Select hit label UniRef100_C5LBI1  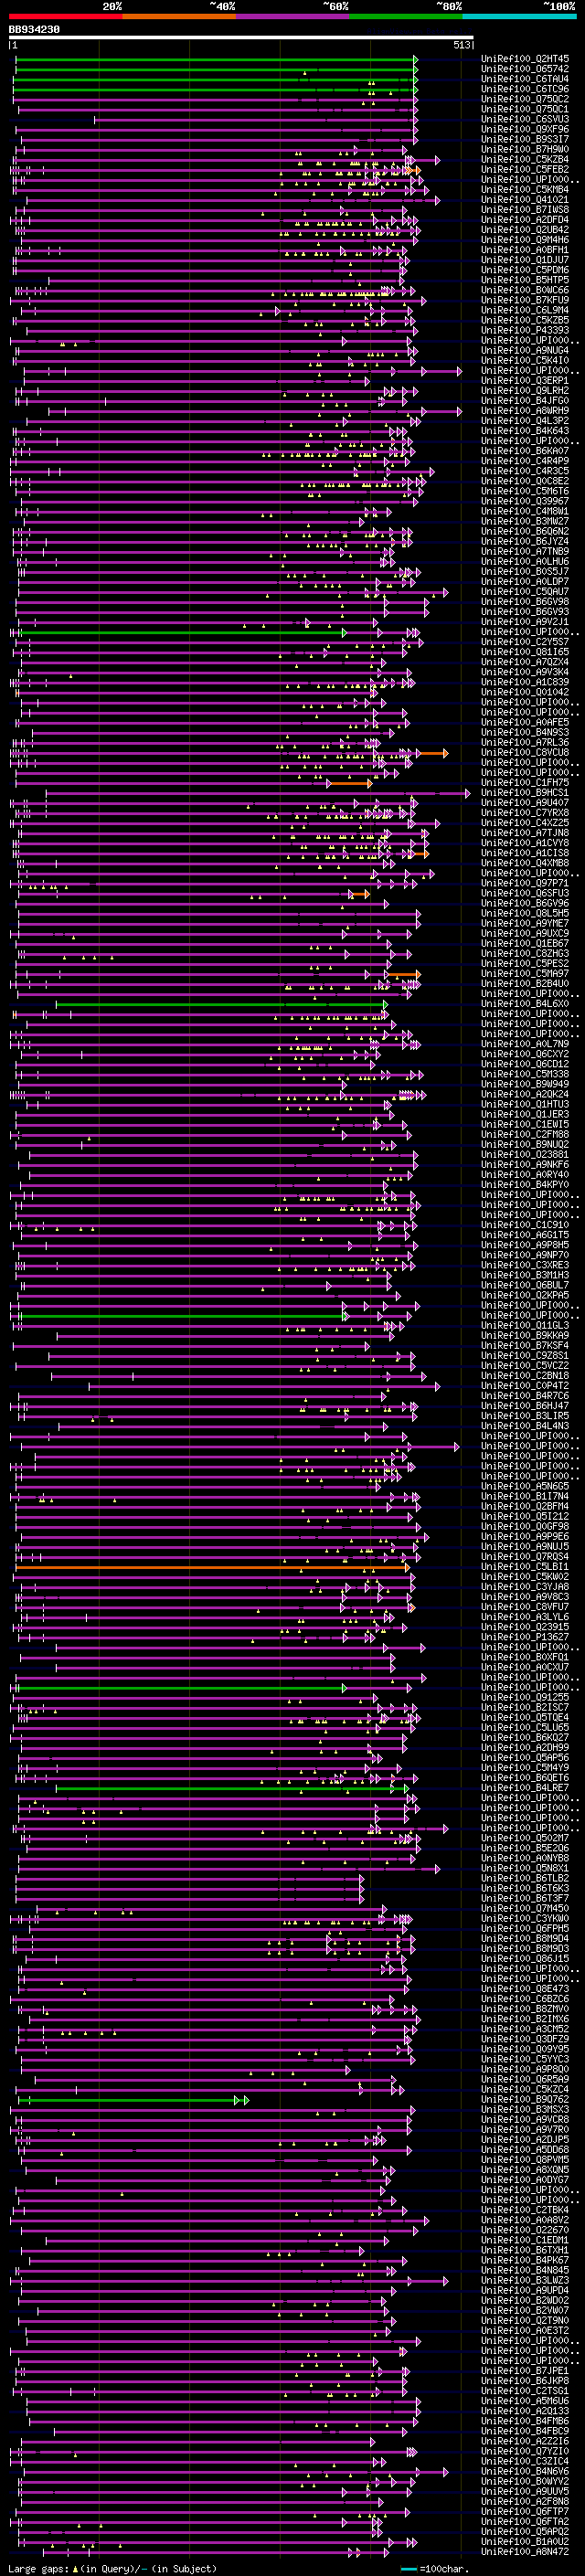coord(525,1567)
